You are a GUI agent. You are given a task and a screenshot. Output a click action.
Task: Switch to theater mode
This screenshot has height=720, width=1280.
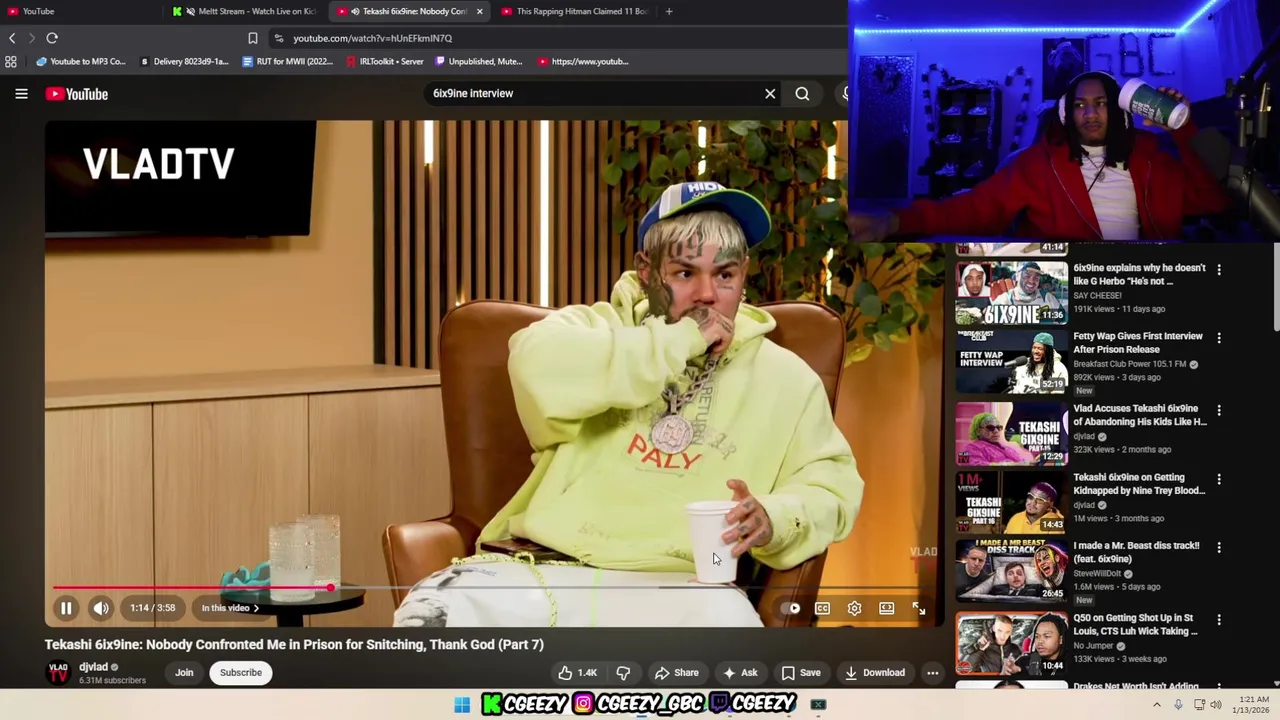[x=886, y=608]
